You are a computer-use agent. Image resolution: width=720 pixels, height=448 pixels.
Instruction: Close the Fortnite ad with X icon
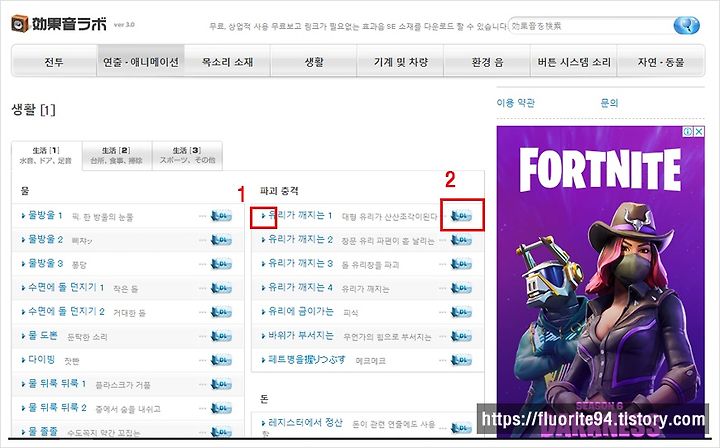tap(698, 132)
